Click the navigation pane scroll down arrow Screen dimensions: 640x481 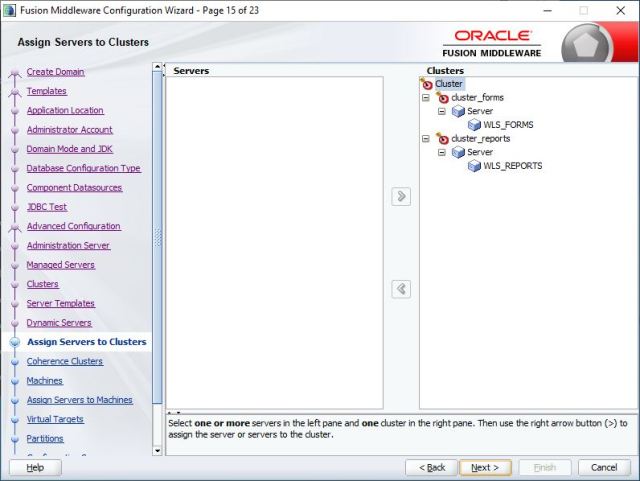point(158,451)
